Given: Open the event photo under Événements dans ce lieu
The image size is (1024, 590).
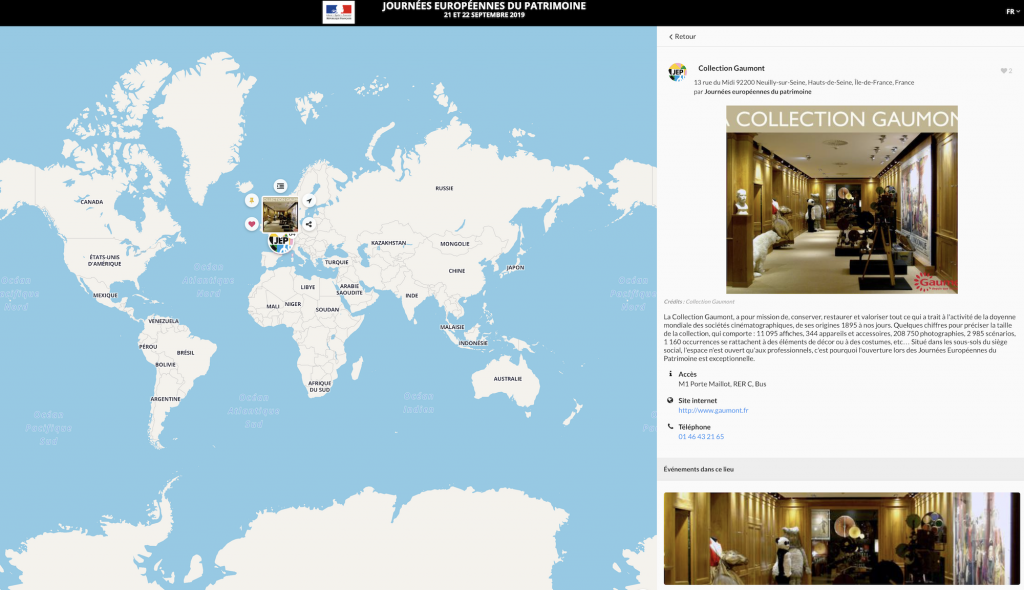Looking at the screenshot, I should 842,538.
